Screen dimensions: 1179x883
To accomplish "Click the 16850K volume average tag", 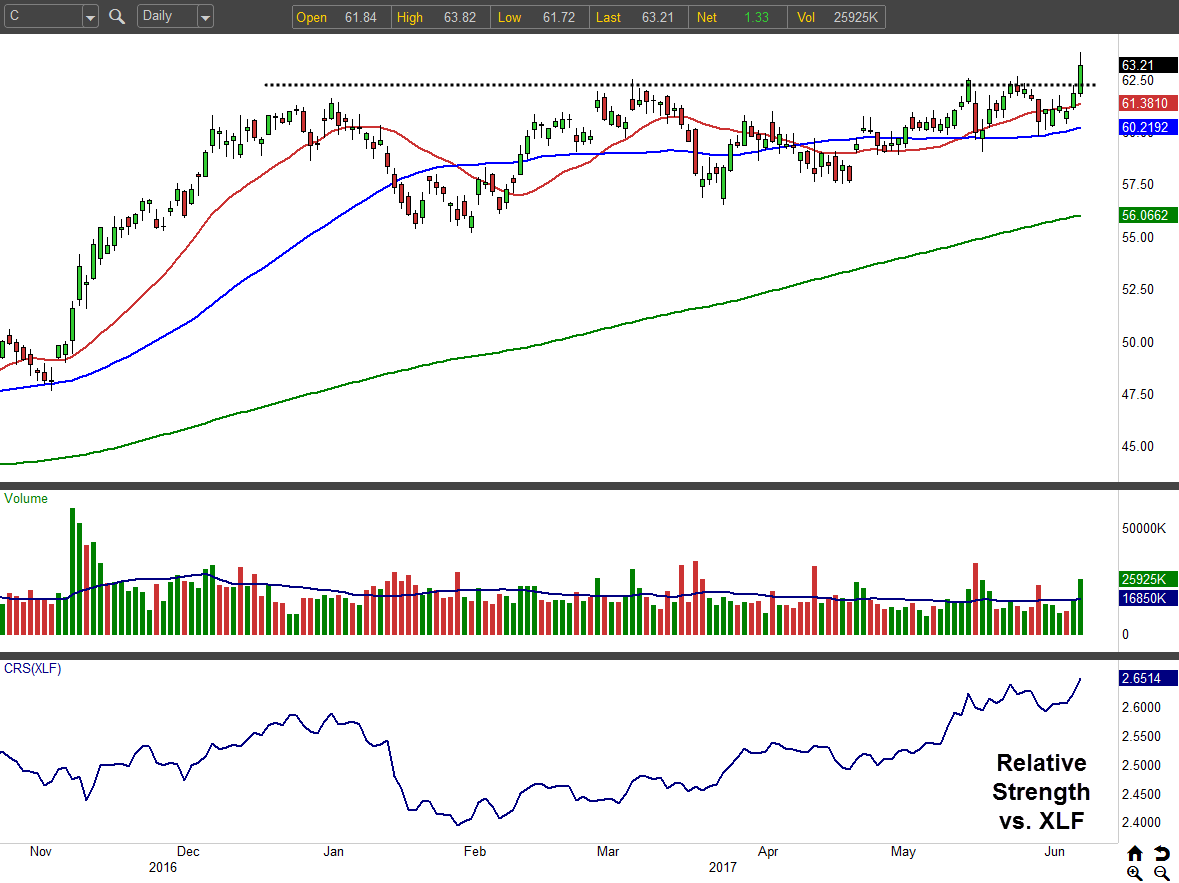I will [x=1148, y=598].
